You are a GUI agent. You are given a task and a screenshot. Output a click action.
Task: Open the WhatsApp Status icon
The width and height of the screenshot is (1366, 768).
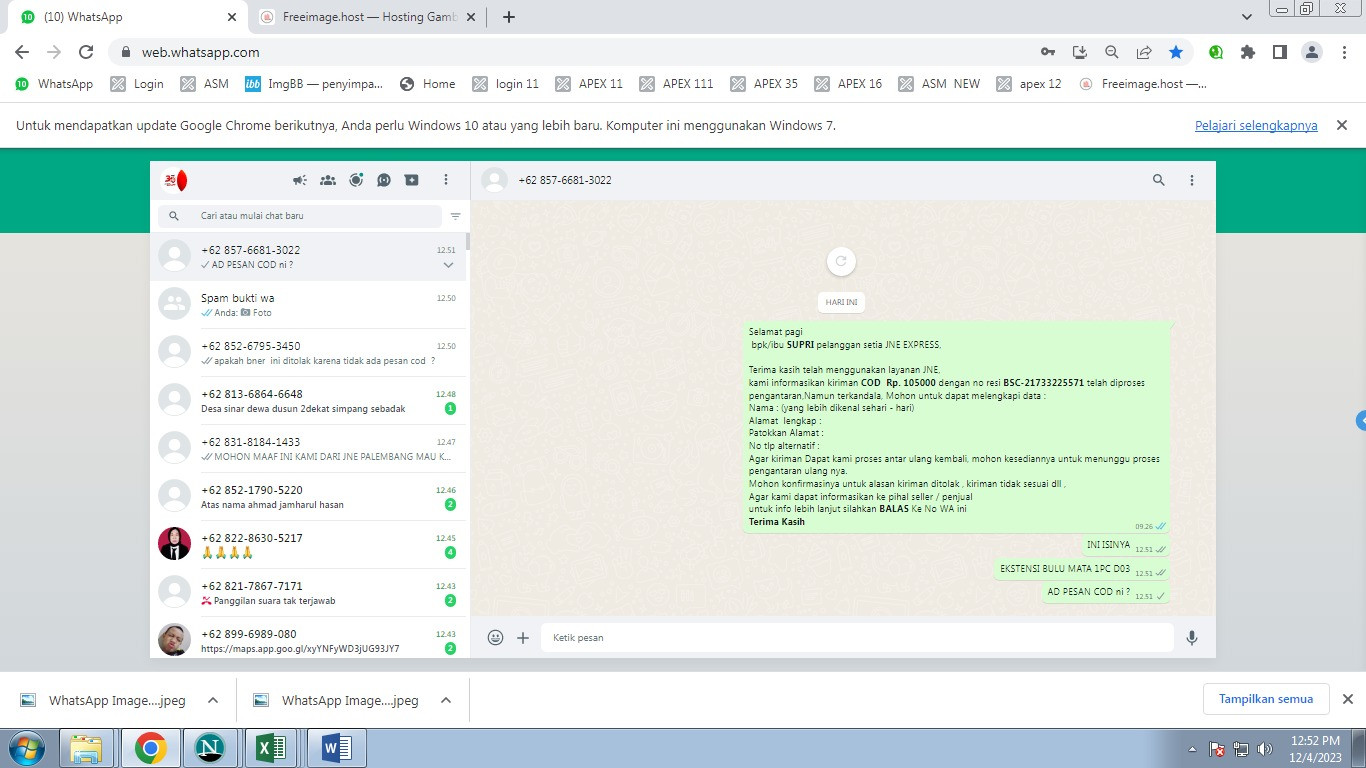pos(356,180)
